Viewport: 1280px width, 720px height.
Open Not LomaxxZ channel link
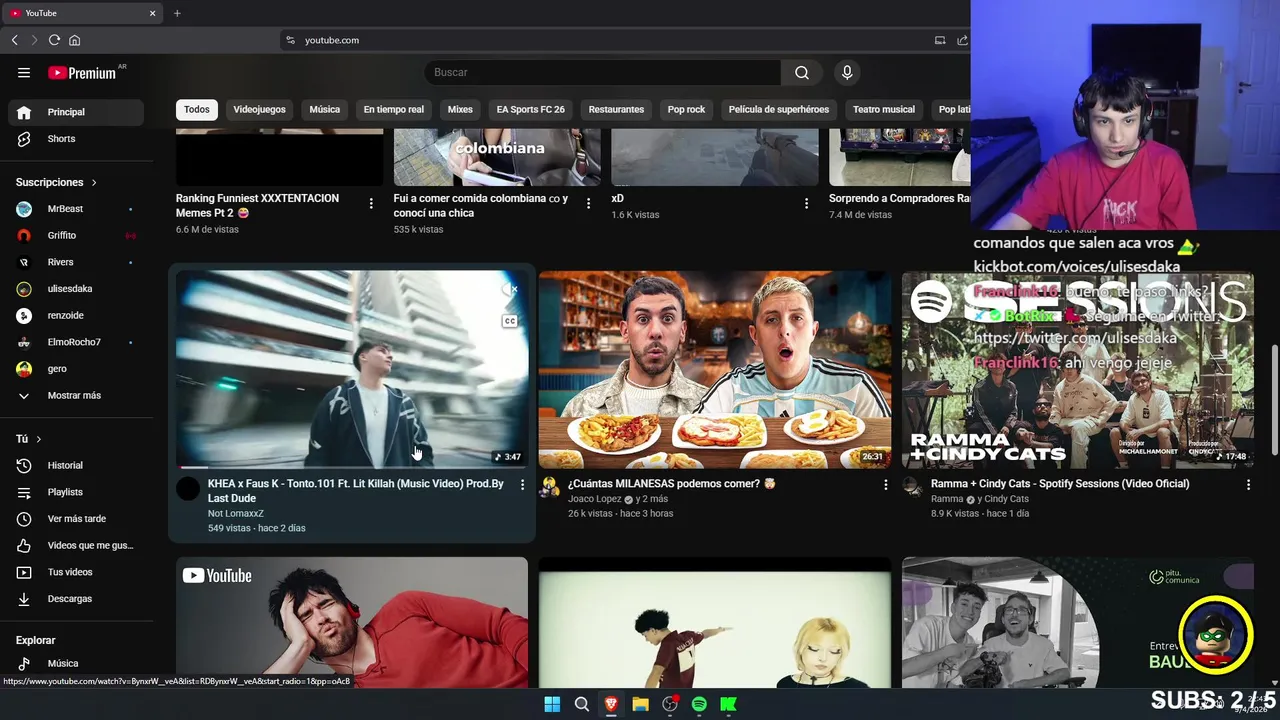point(236,513)
